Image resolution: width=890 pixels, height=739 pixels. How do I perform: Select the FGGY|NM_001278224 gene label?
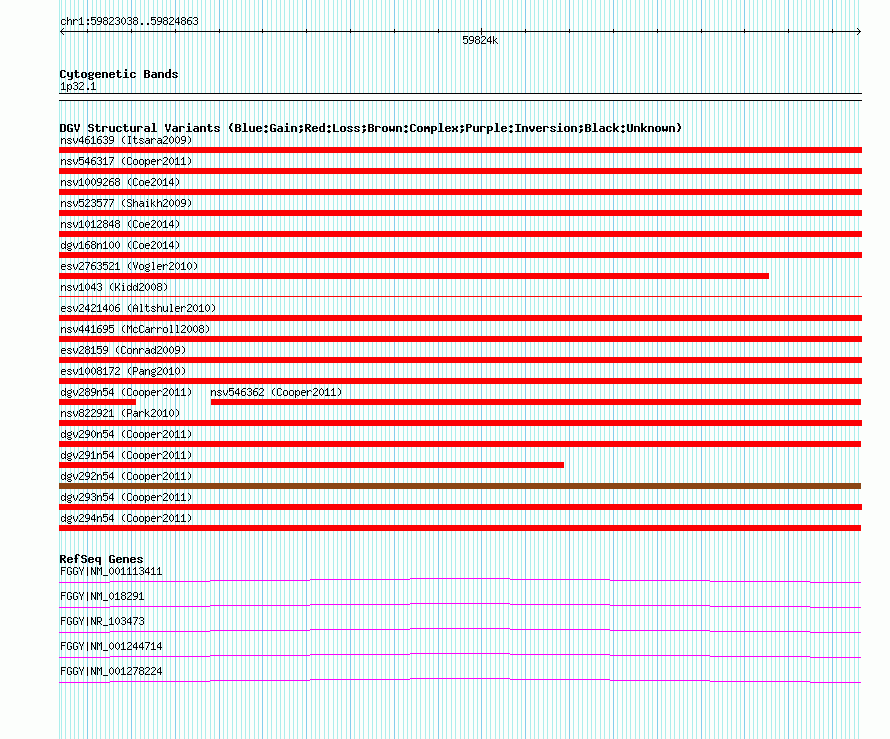[x=111, y=671]
